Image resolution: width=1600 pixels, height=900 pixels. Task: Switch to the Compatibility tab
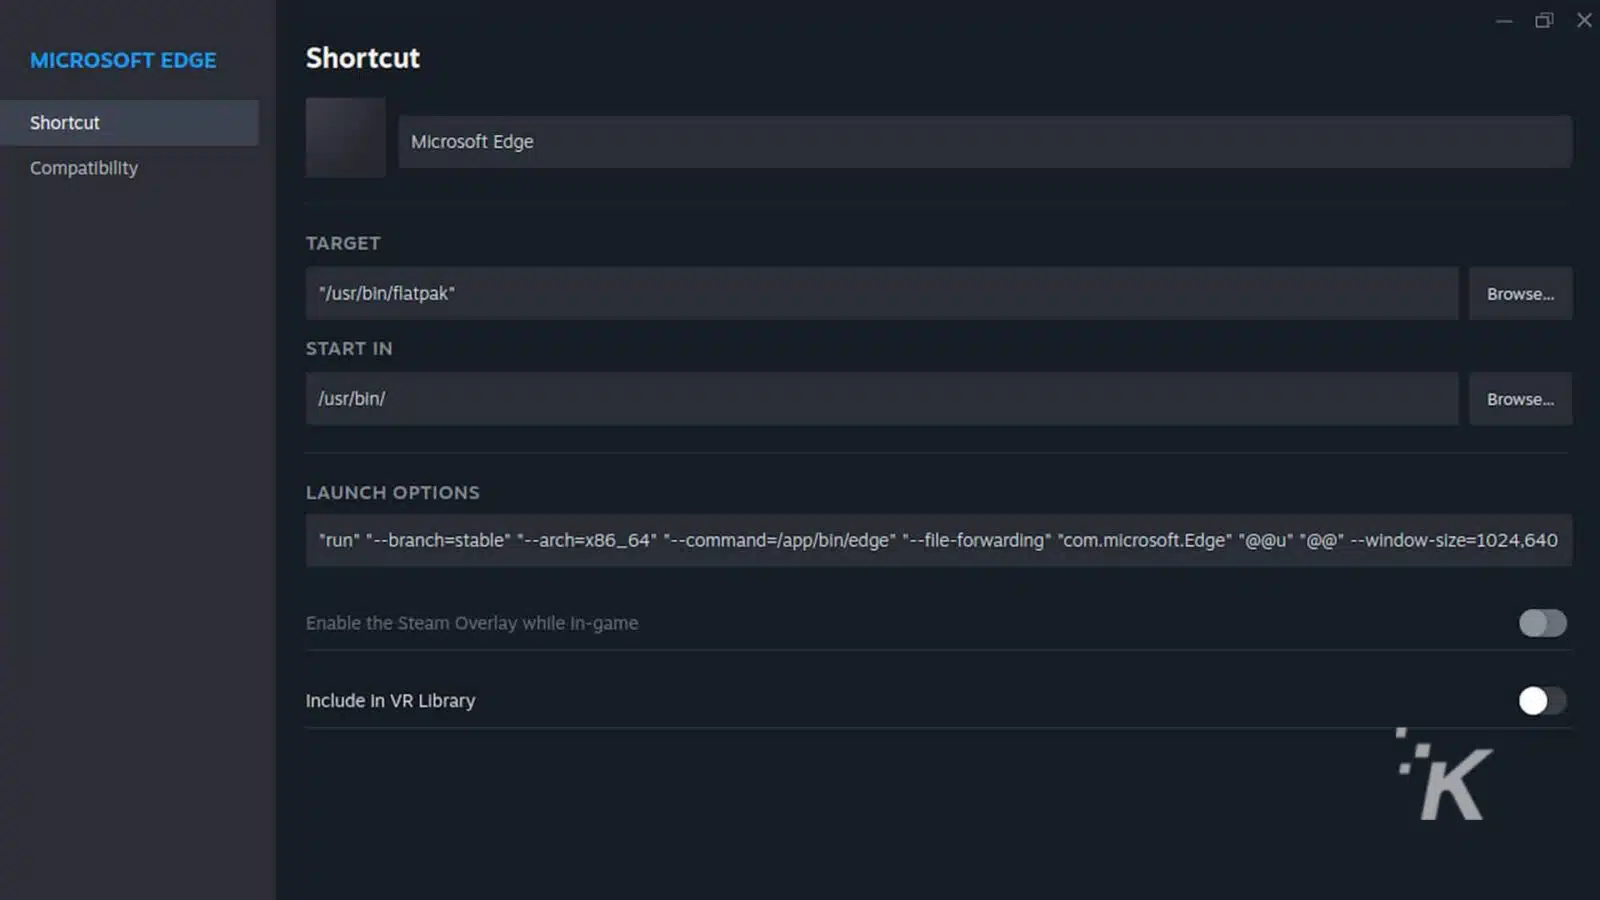[83, 167]
